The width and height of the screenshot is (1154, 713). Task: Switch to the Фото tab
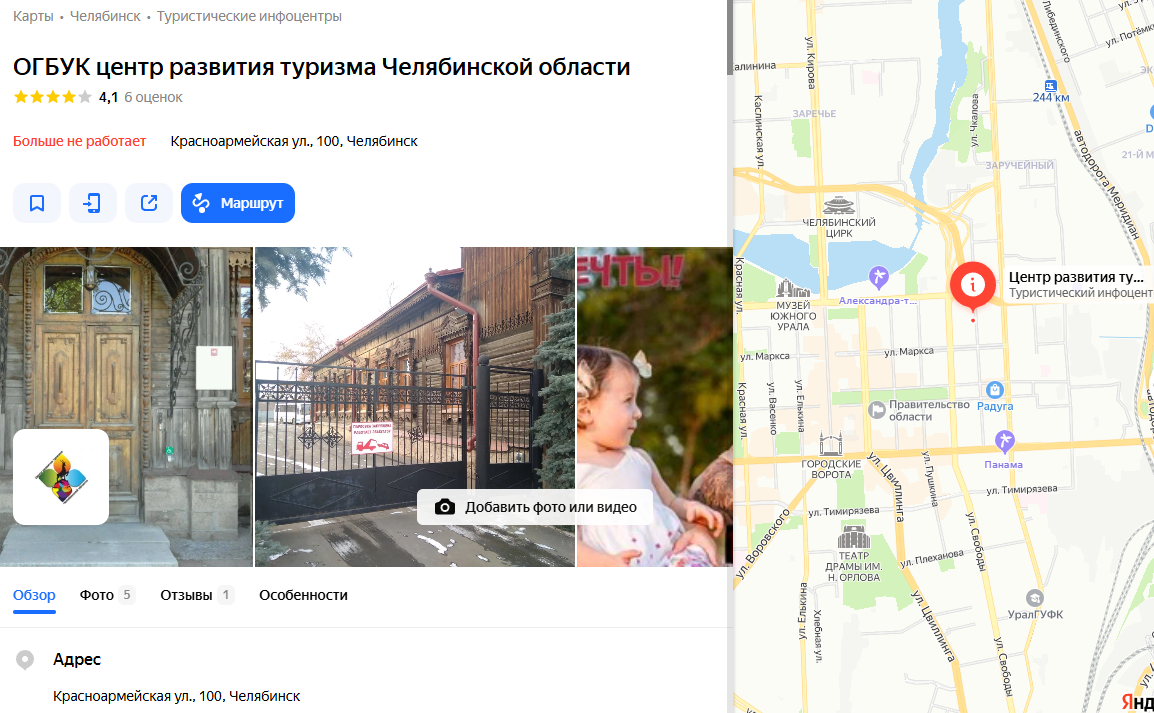click(x=107, y=595)
